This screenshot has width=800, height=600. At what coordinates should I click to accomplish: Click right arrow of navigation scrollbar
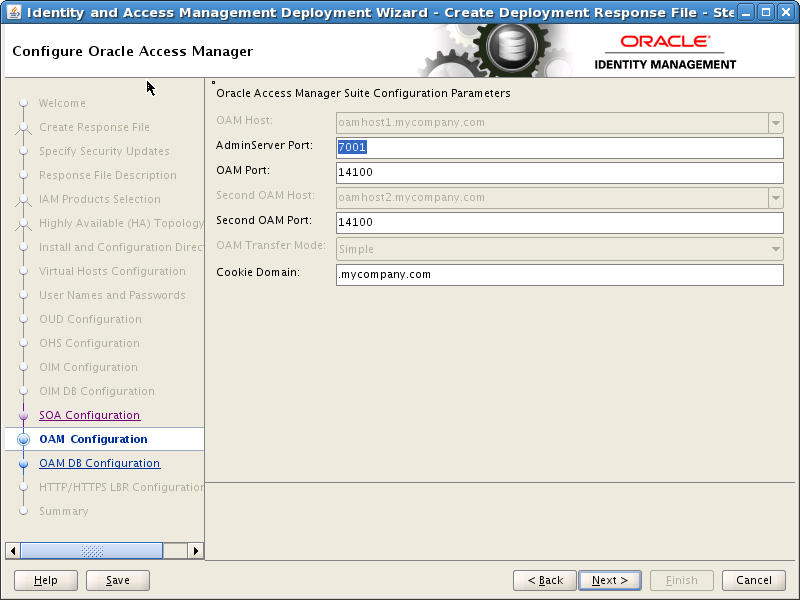pos(195,551)
